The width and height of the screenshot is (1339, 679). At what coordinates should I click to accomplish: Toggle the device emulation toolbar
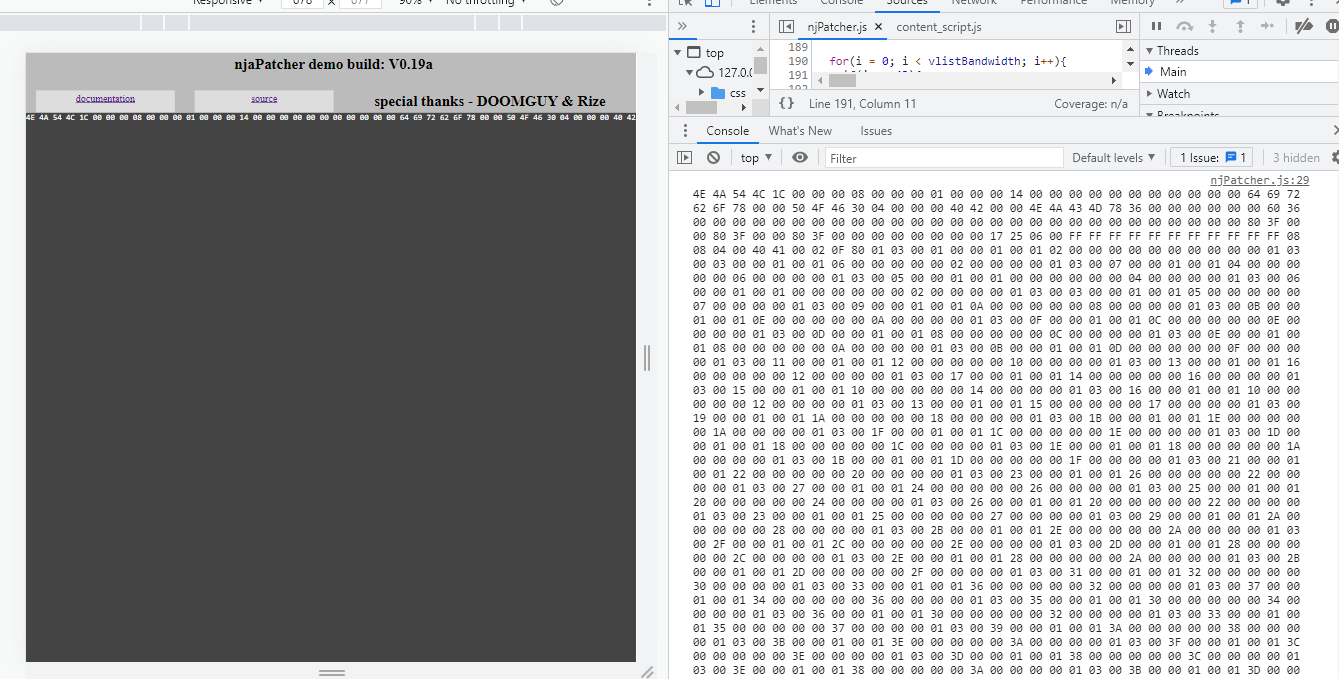pos(711,3)
